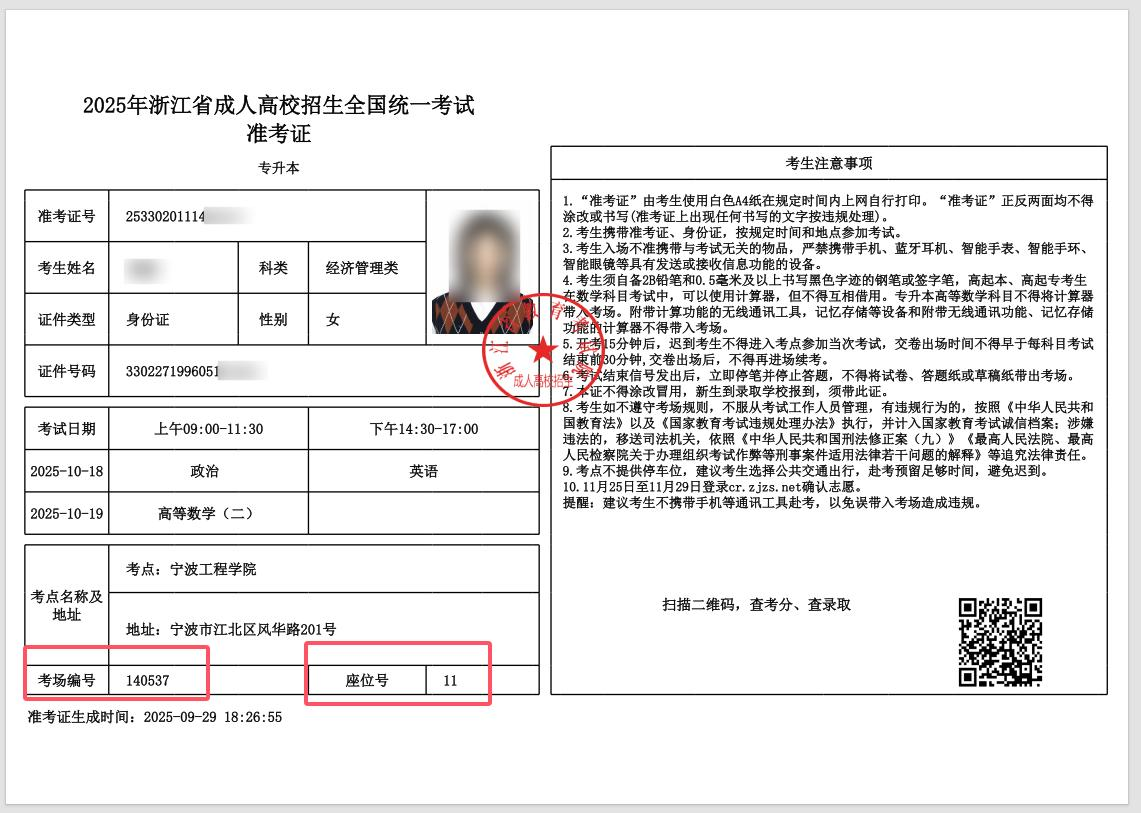This screenshot has width=1141, height=813.
Task: Select the 上午09:00-11:30 time header
Action: coord(208,429)
